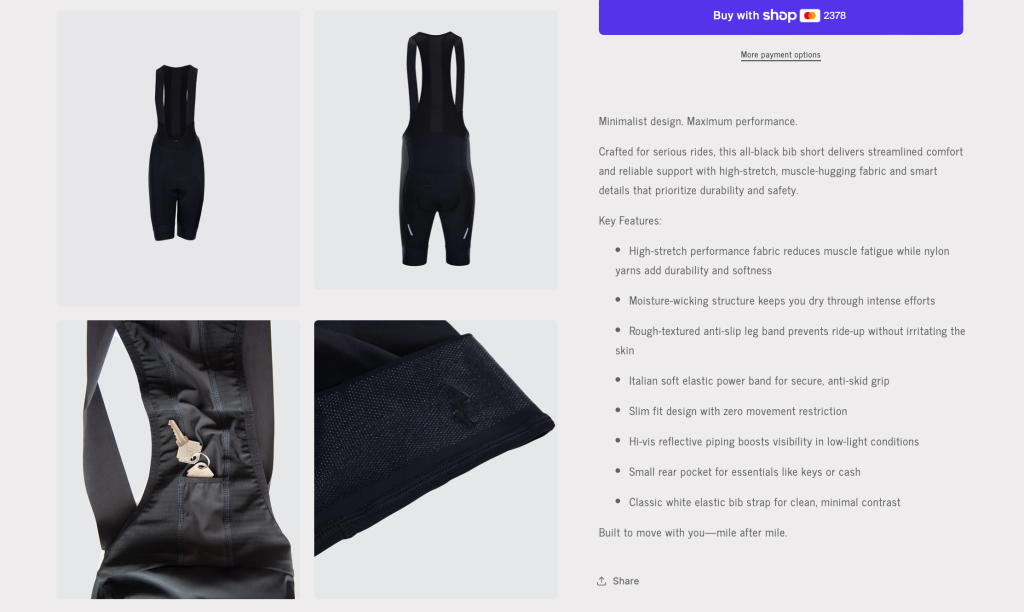Open leg band close-up photo

[x=436, y=459]
